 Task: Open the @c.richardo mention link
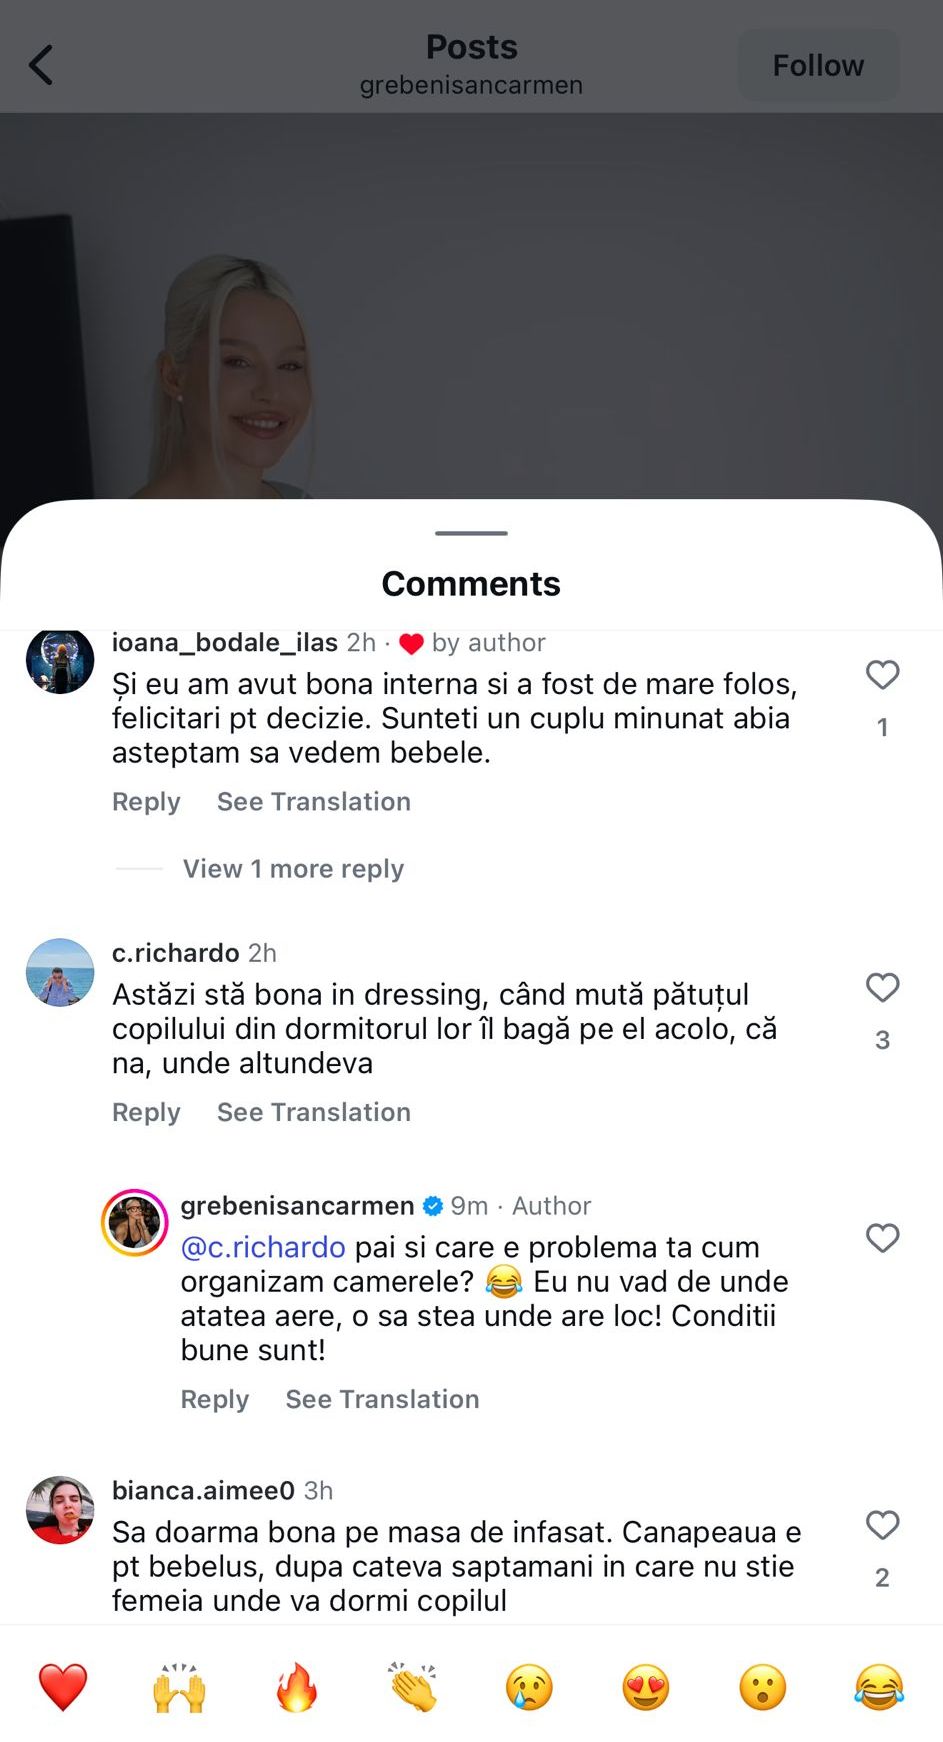point(263,1247)
